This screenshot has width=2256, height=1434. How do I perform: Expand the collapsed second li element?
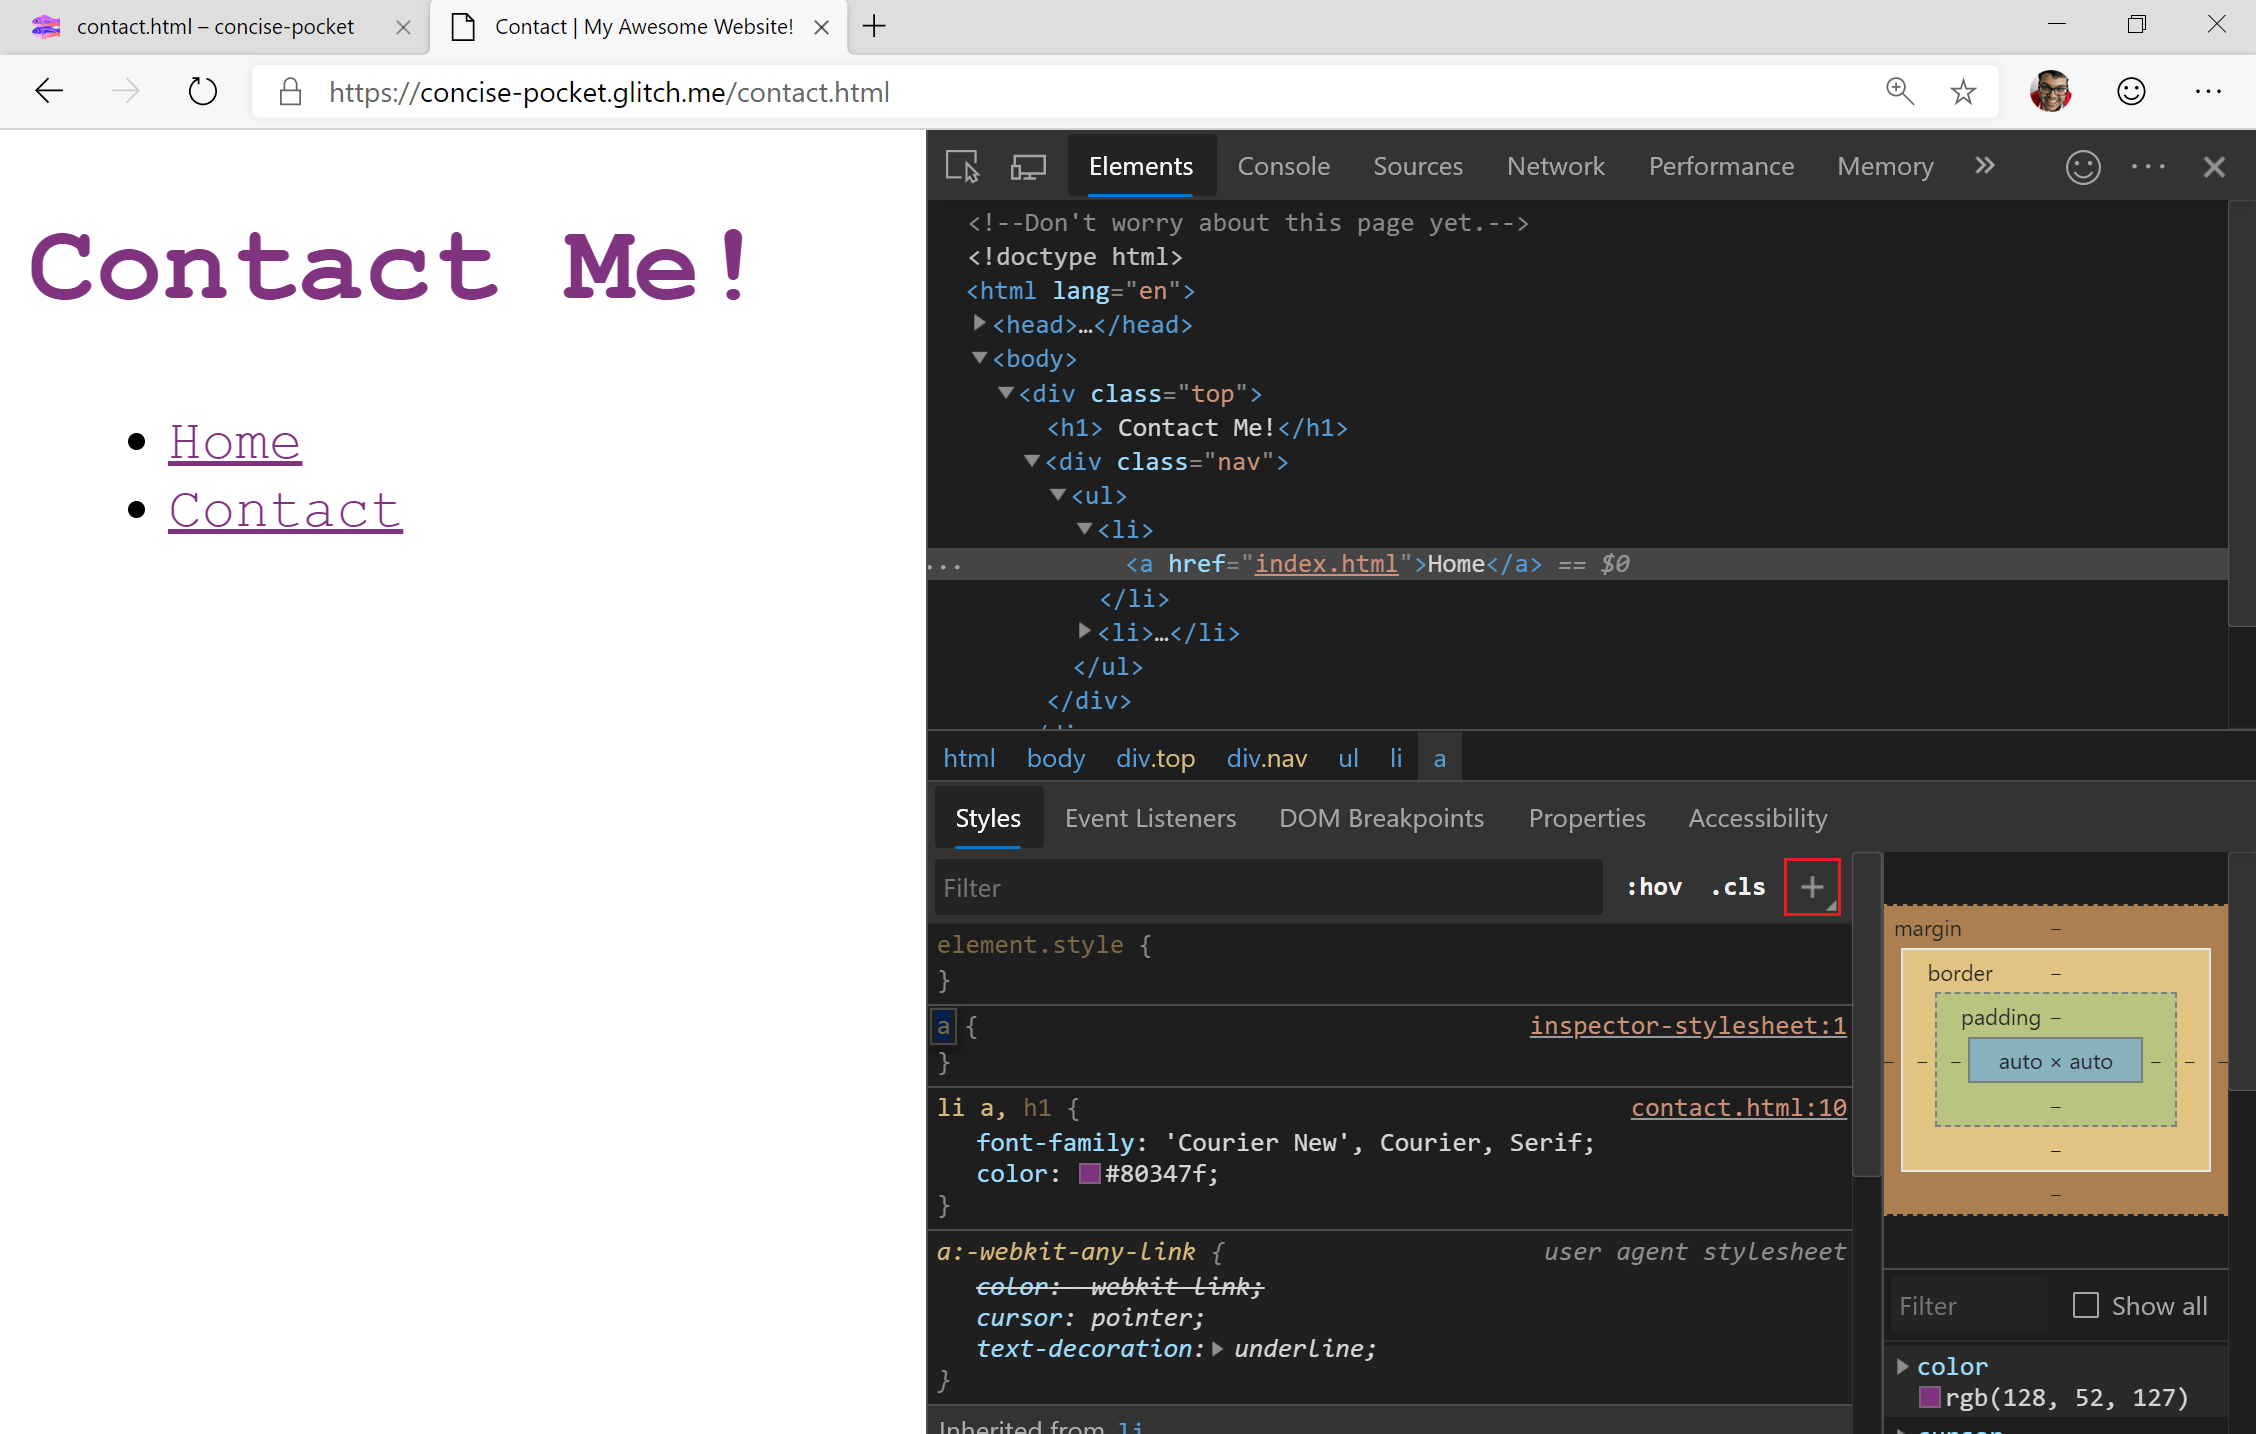(1084, 631)
